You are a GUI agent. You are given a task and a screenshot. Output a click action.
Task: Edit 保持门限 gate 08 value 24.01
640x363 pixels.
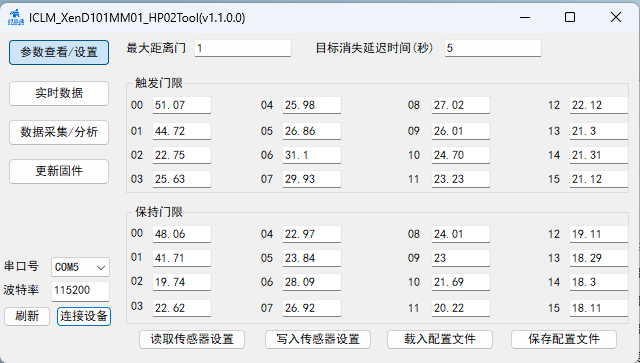[x=461, y=234]
